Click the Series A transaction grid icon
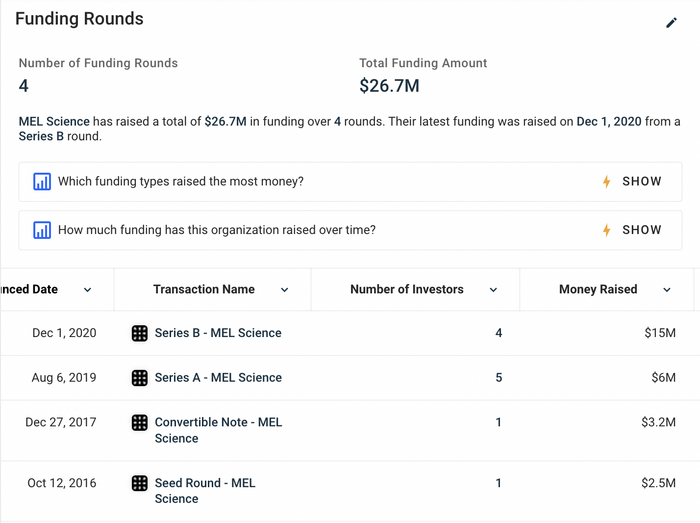 pyautogui.click(x=140, y=378)
